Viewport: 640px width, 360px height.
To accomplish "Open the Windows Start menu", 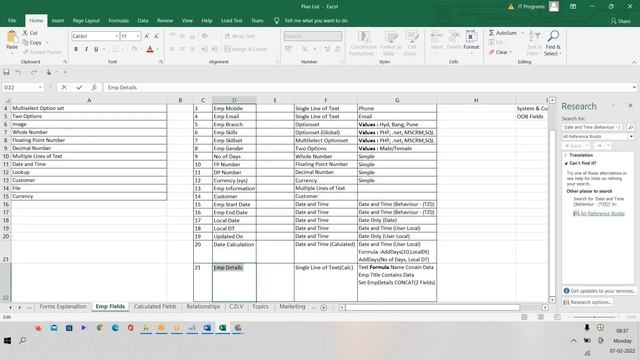I will pos(7,340).
